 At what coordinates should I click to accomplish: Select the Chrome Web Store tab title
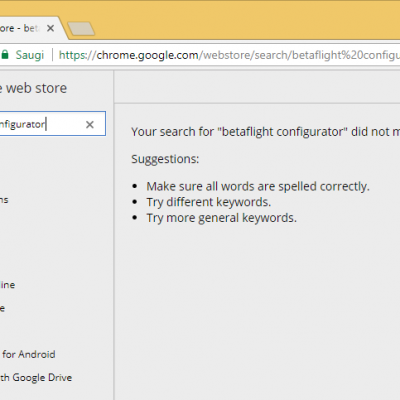(19, 28)
